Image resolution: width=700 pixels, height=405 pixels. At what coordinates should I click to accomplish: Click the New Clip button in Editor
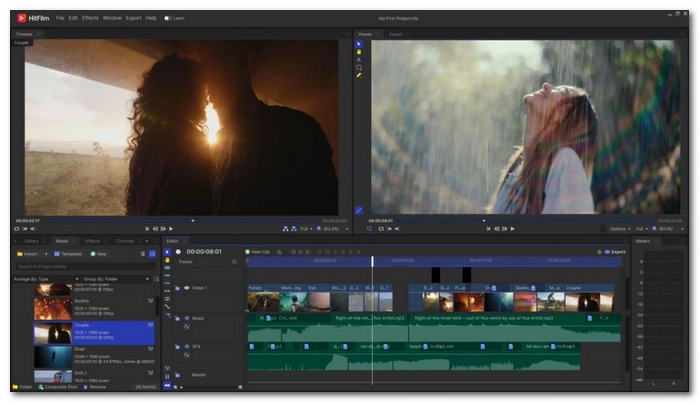tap(258, 252)
